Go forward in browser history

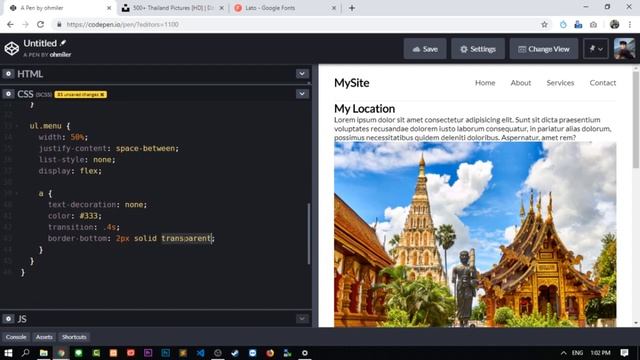(x=25, y=24)
